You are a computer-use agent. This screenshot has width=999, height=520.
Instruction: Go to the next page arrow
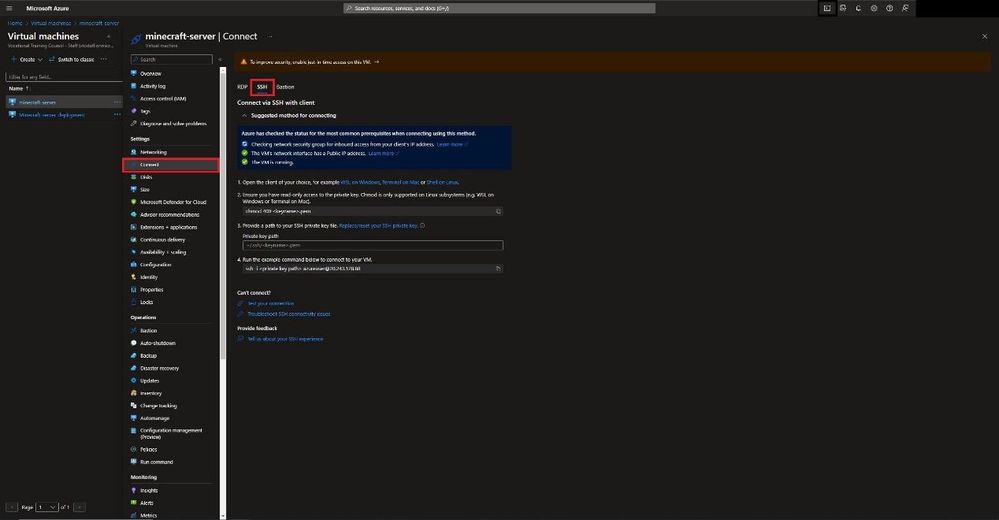coord(80,507)
